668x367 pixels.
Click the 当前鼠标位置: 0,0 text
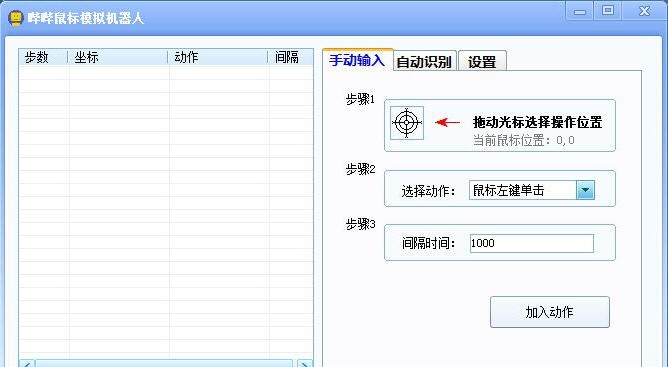[x=524, y=140]
